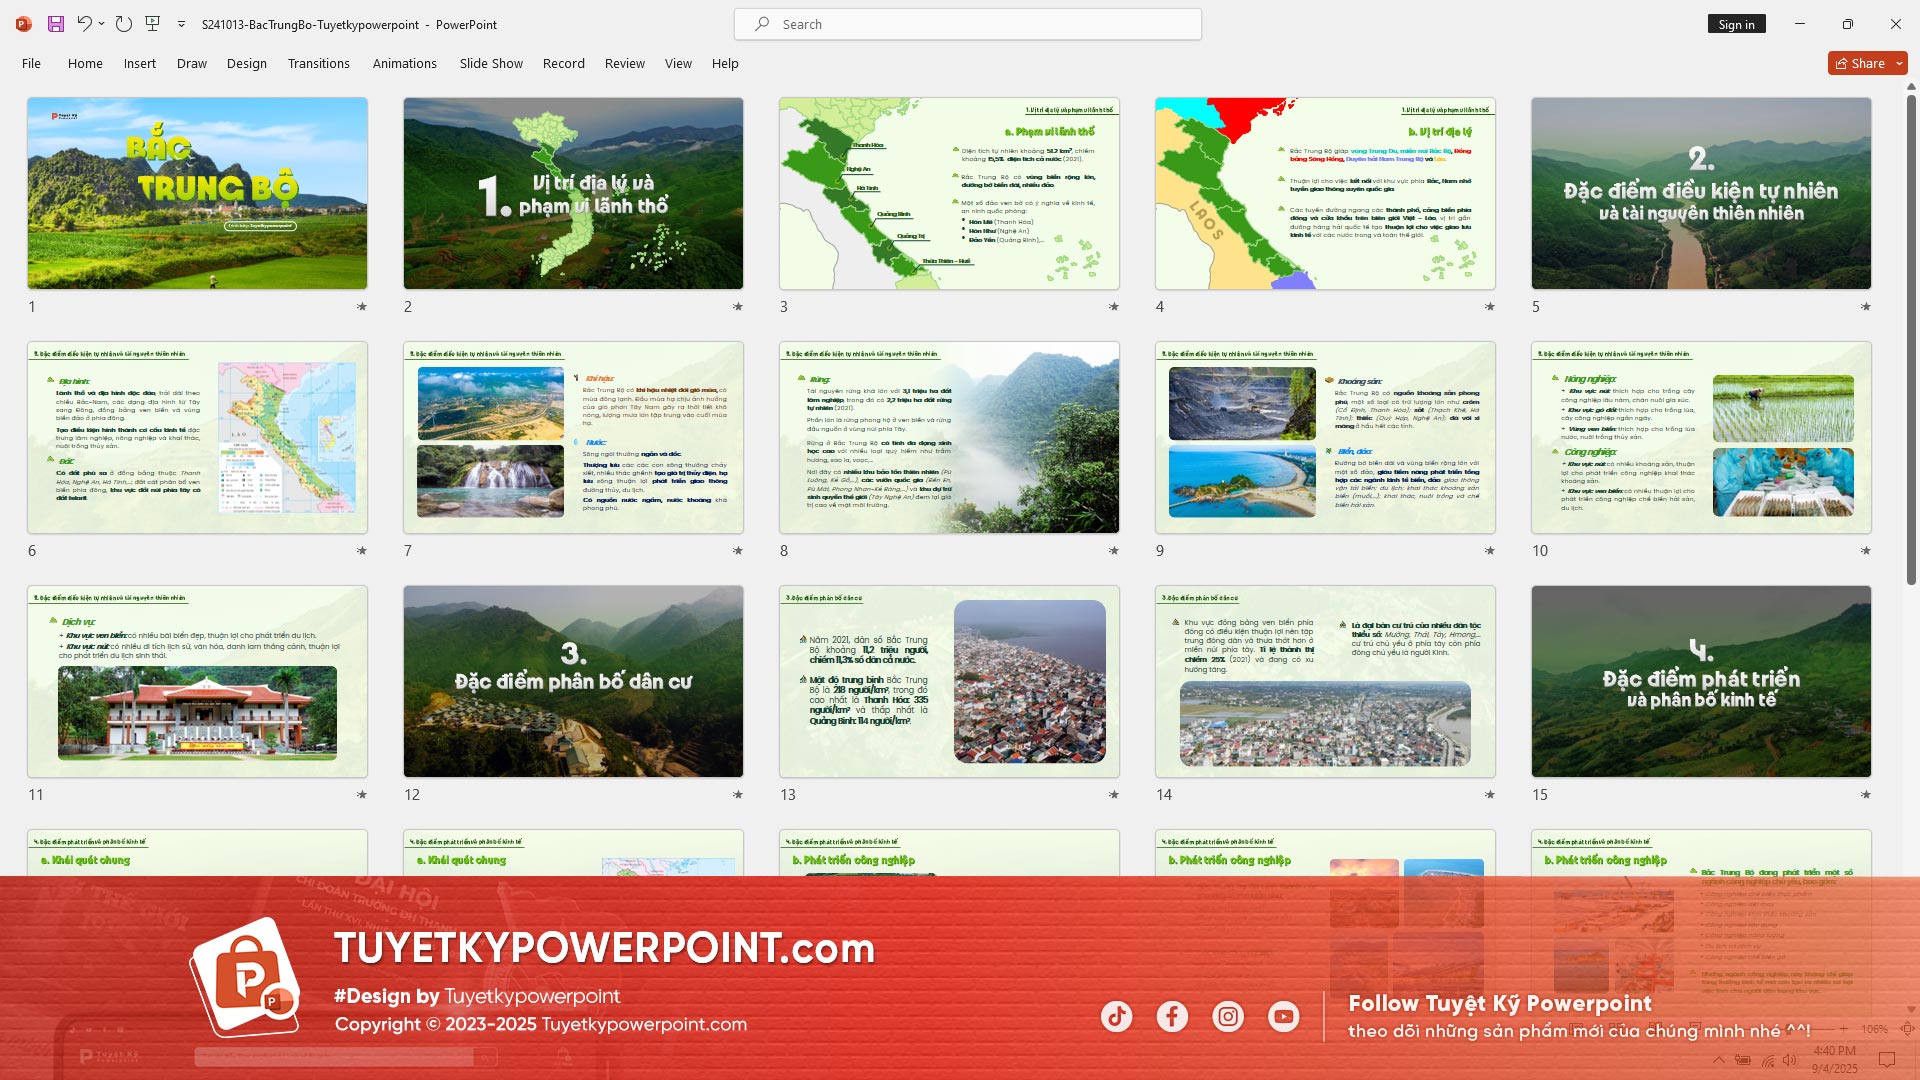Open the Customize Quick Access Toolbar dropdown
This screenshot has height=1080, width=1920.
coord(181,24)
